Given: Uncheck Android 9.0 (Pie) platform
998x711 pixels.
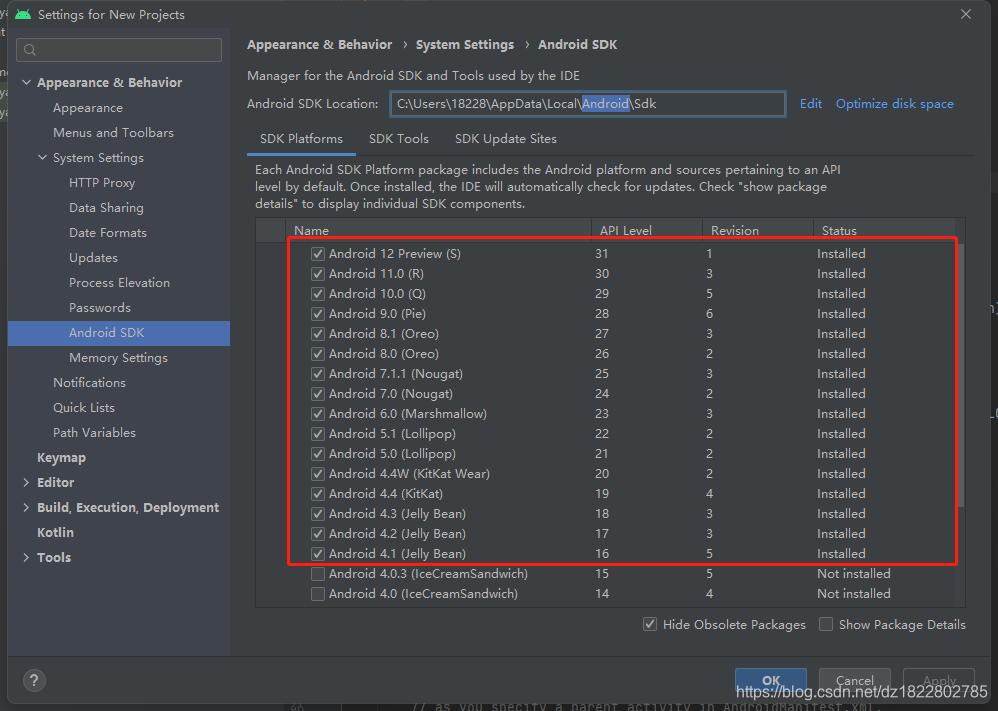Looking at the screenshot, I should point(318,314).
